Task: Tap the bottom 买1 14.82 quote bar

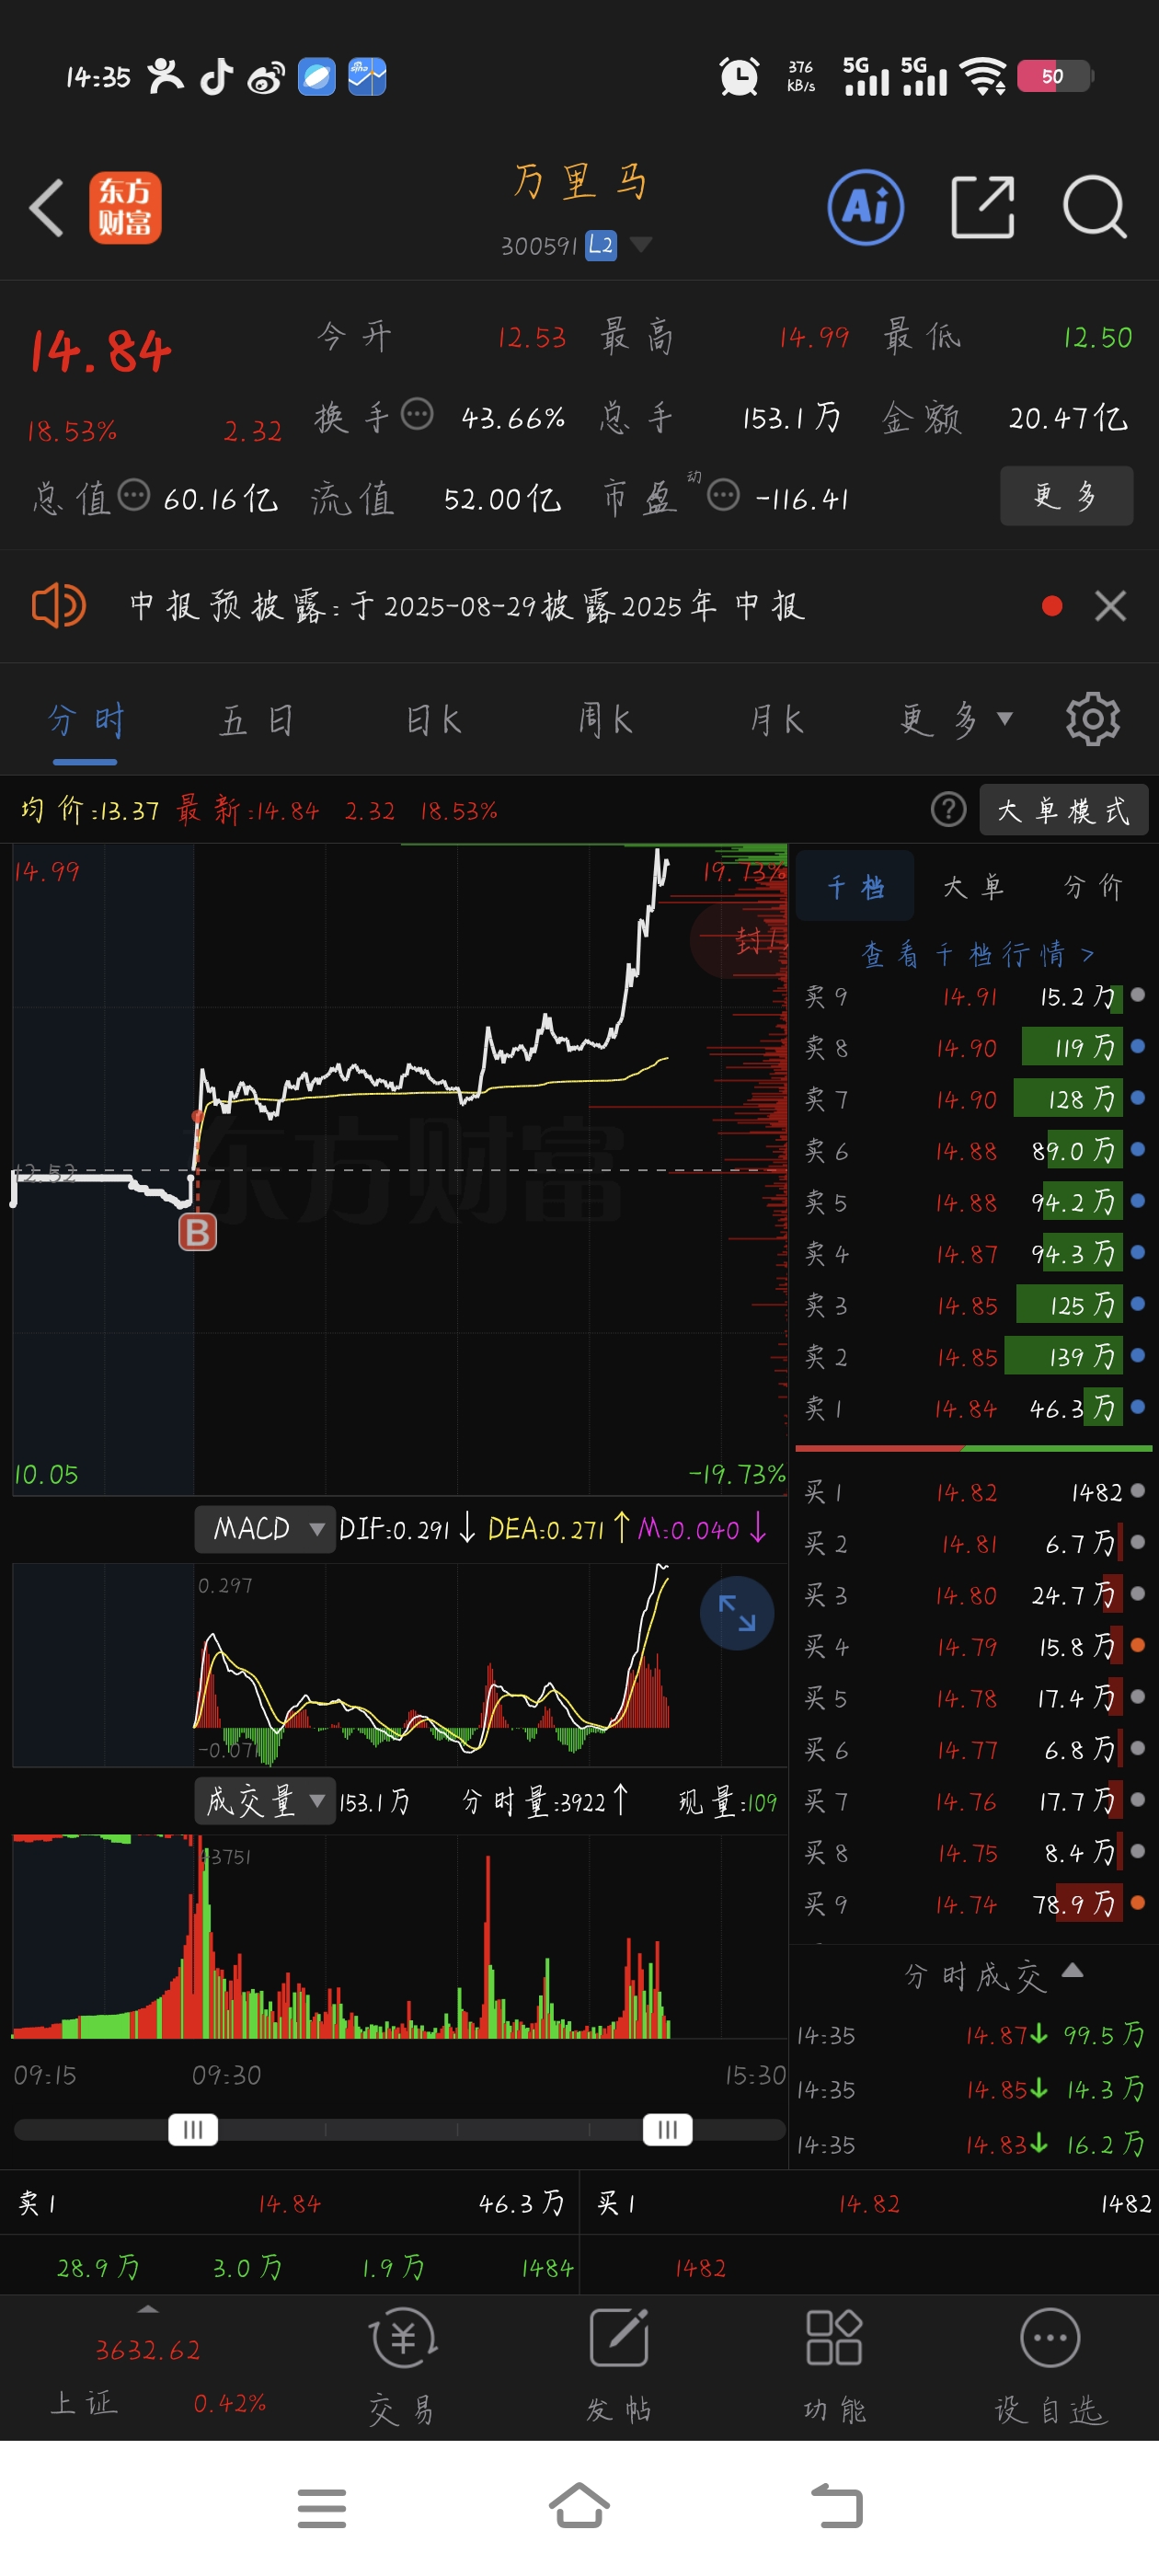Action: tap(869, 2203)
